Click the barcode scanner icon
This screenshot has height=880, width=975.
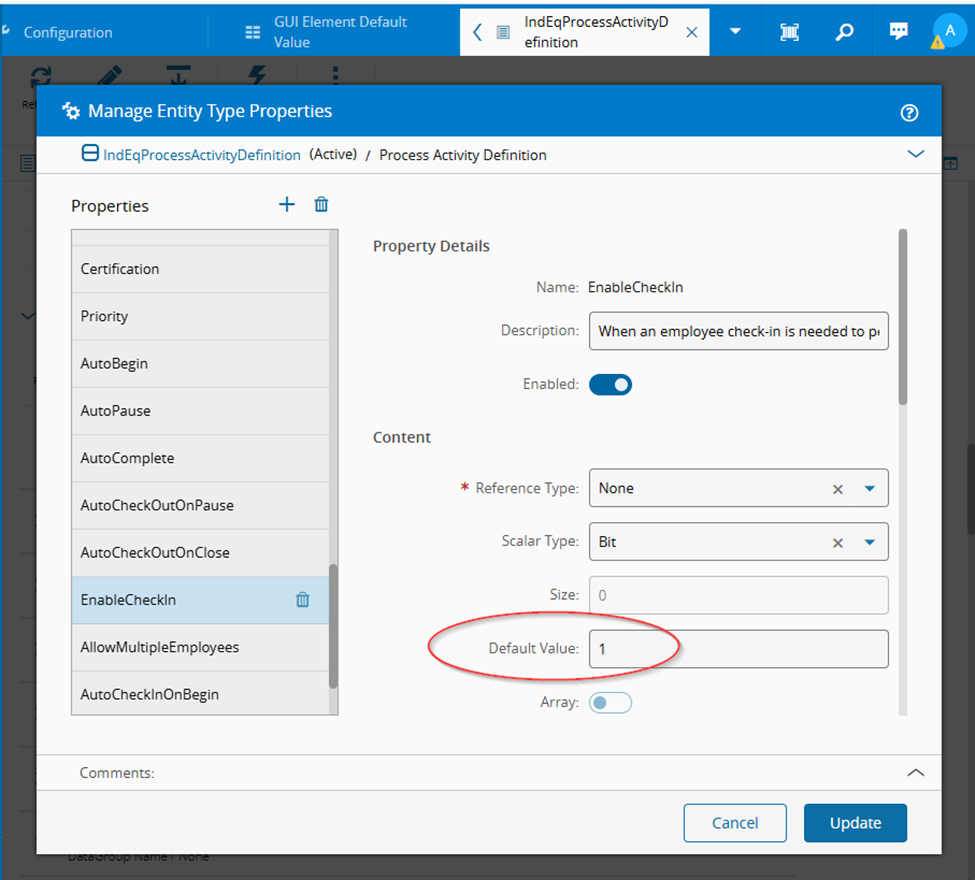[790, 32]
